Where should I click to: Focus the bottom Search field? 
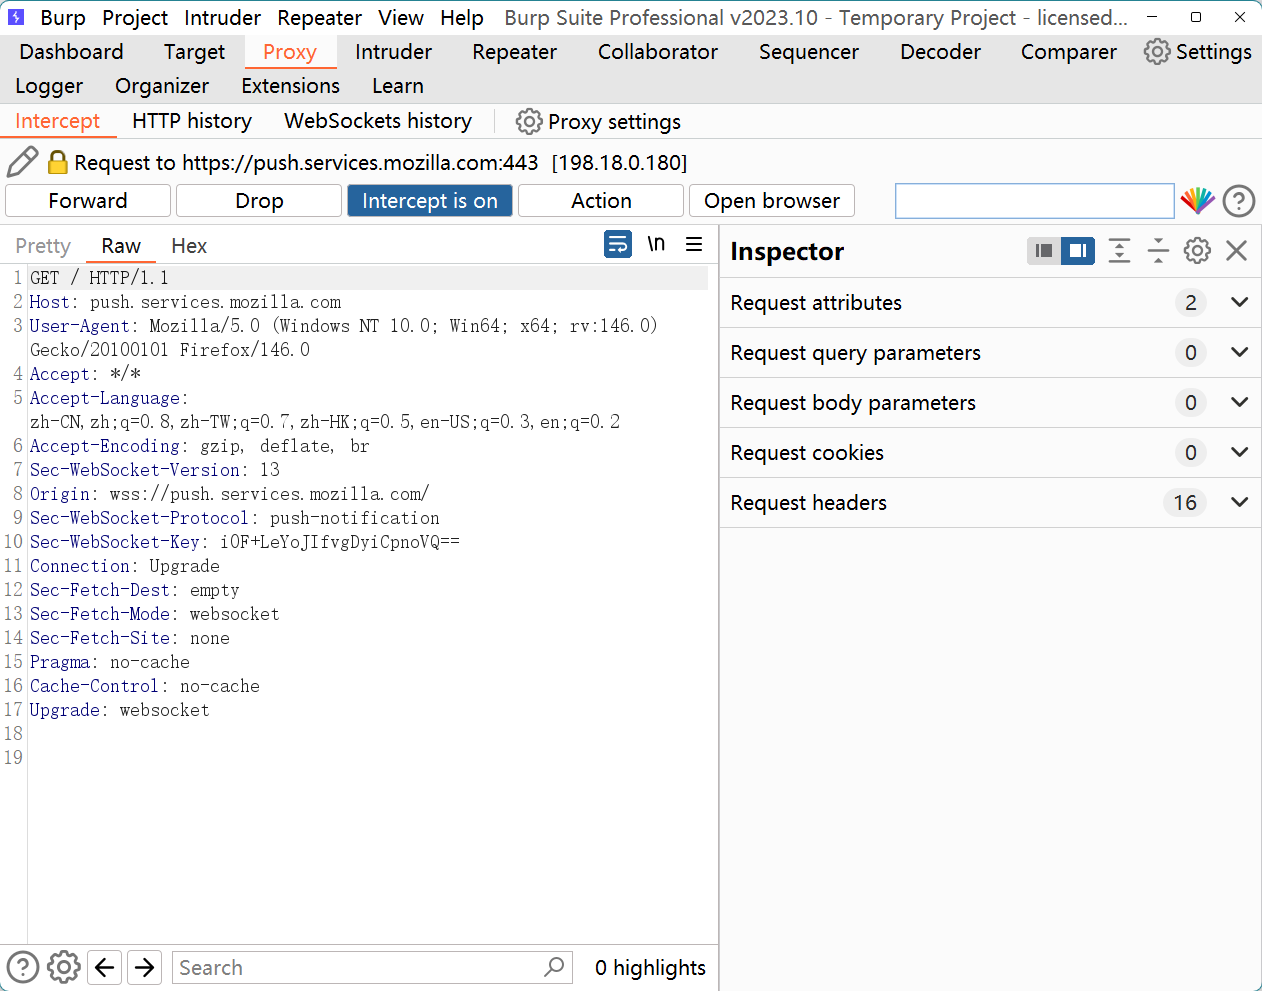point(372,967)
